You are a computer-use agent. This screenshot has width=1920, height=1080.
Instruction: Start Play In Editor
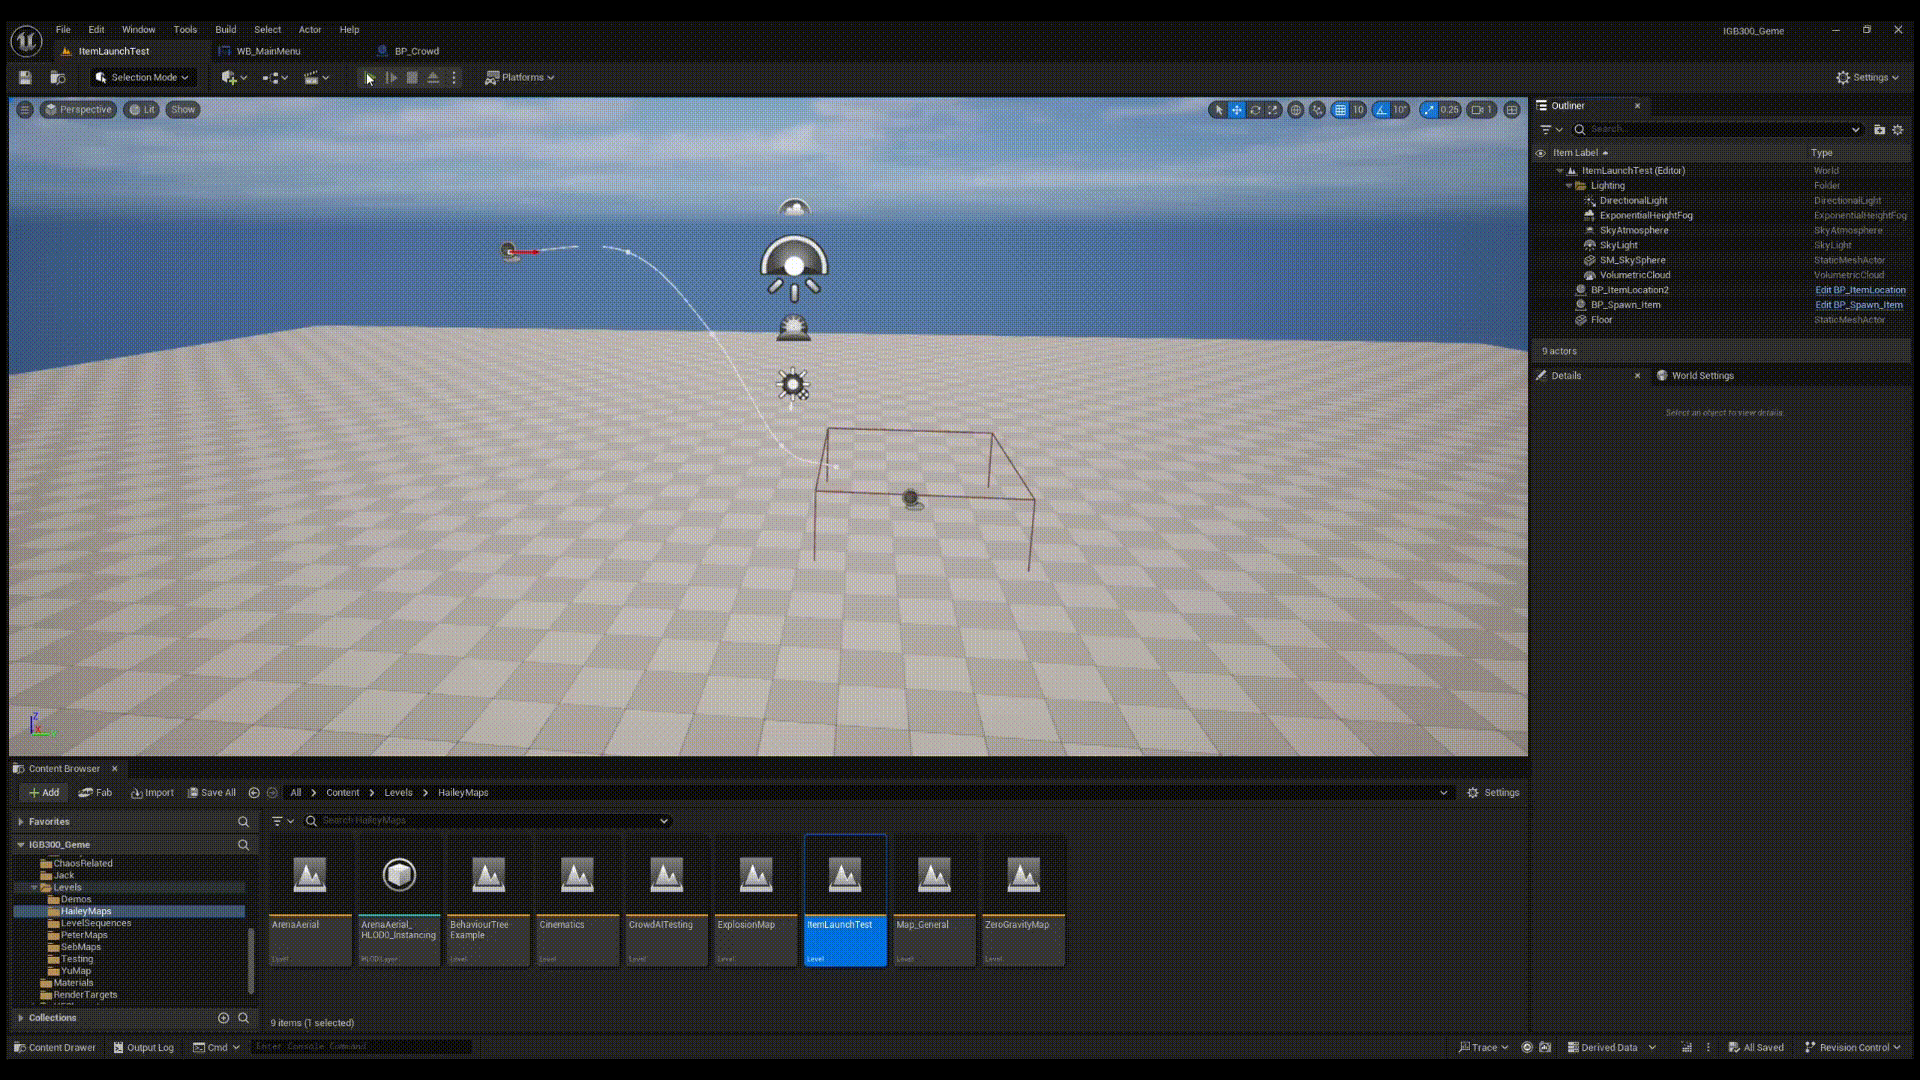[369, 77]
